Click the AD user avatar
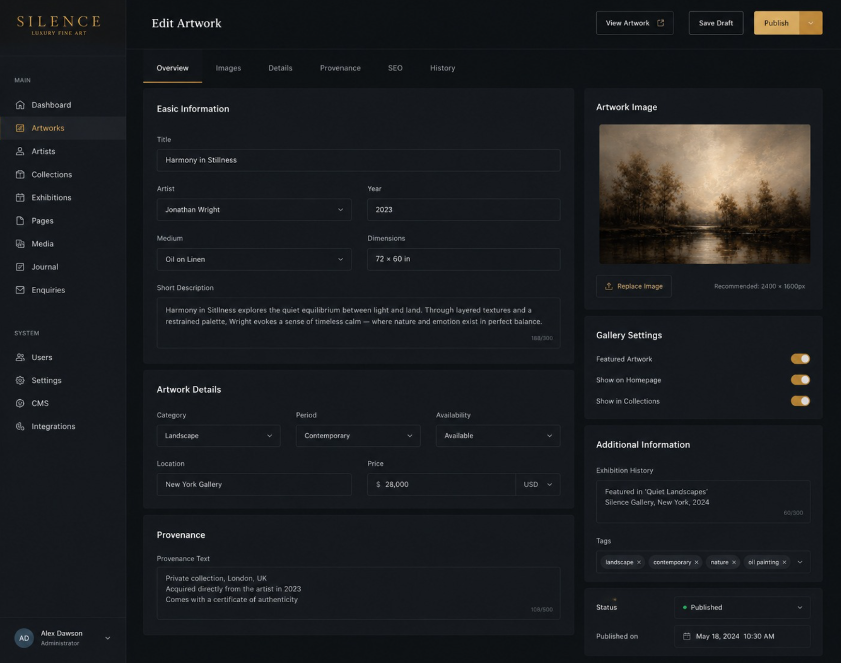The width and height of the screenshot is (841, 663). click(x=24, y=638)
